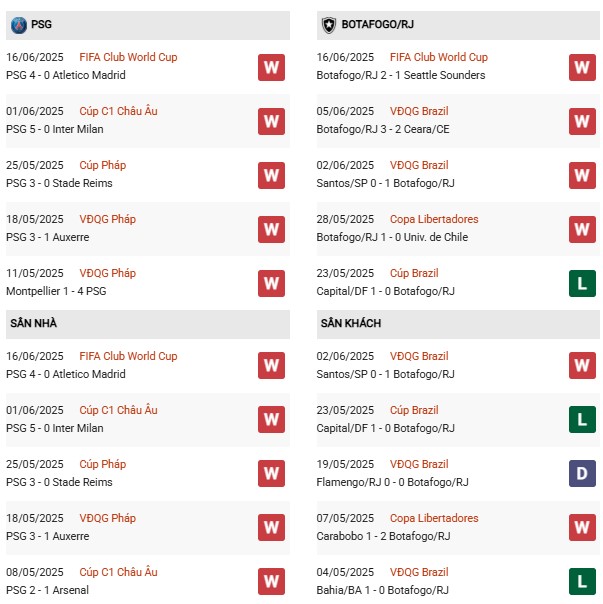Select the SÂN KHÁCH section header

pyautogui.click(x=458, y=323)
